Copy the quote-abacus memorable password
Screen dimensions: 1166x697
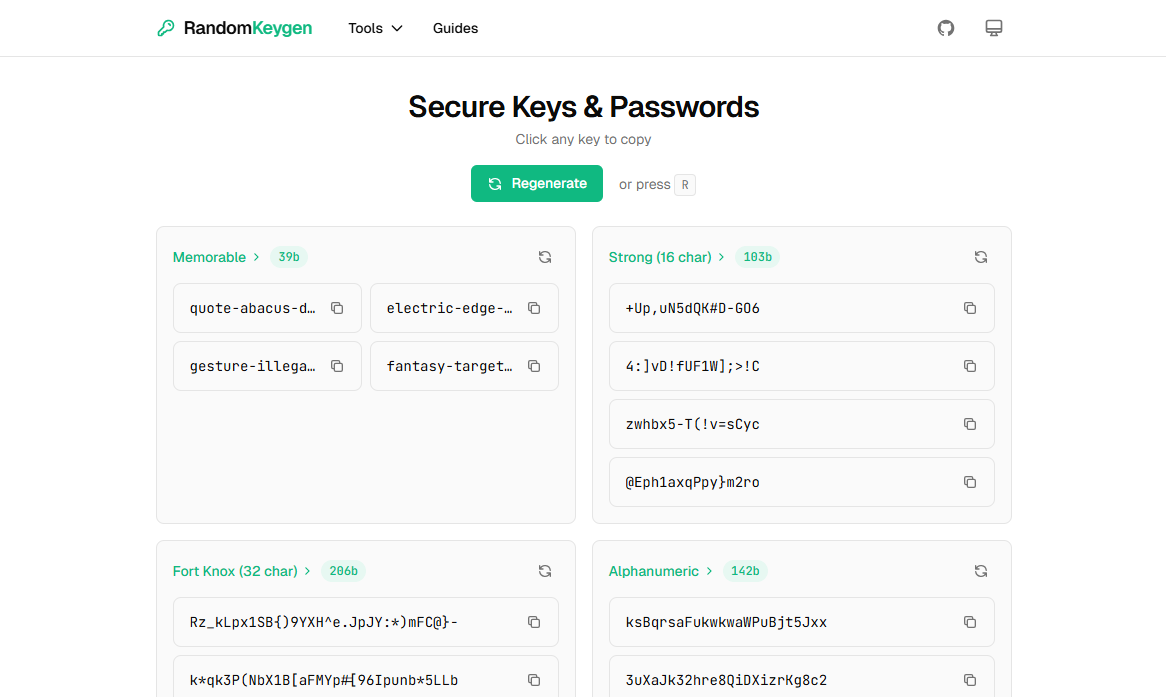click(x=337, y=308)
